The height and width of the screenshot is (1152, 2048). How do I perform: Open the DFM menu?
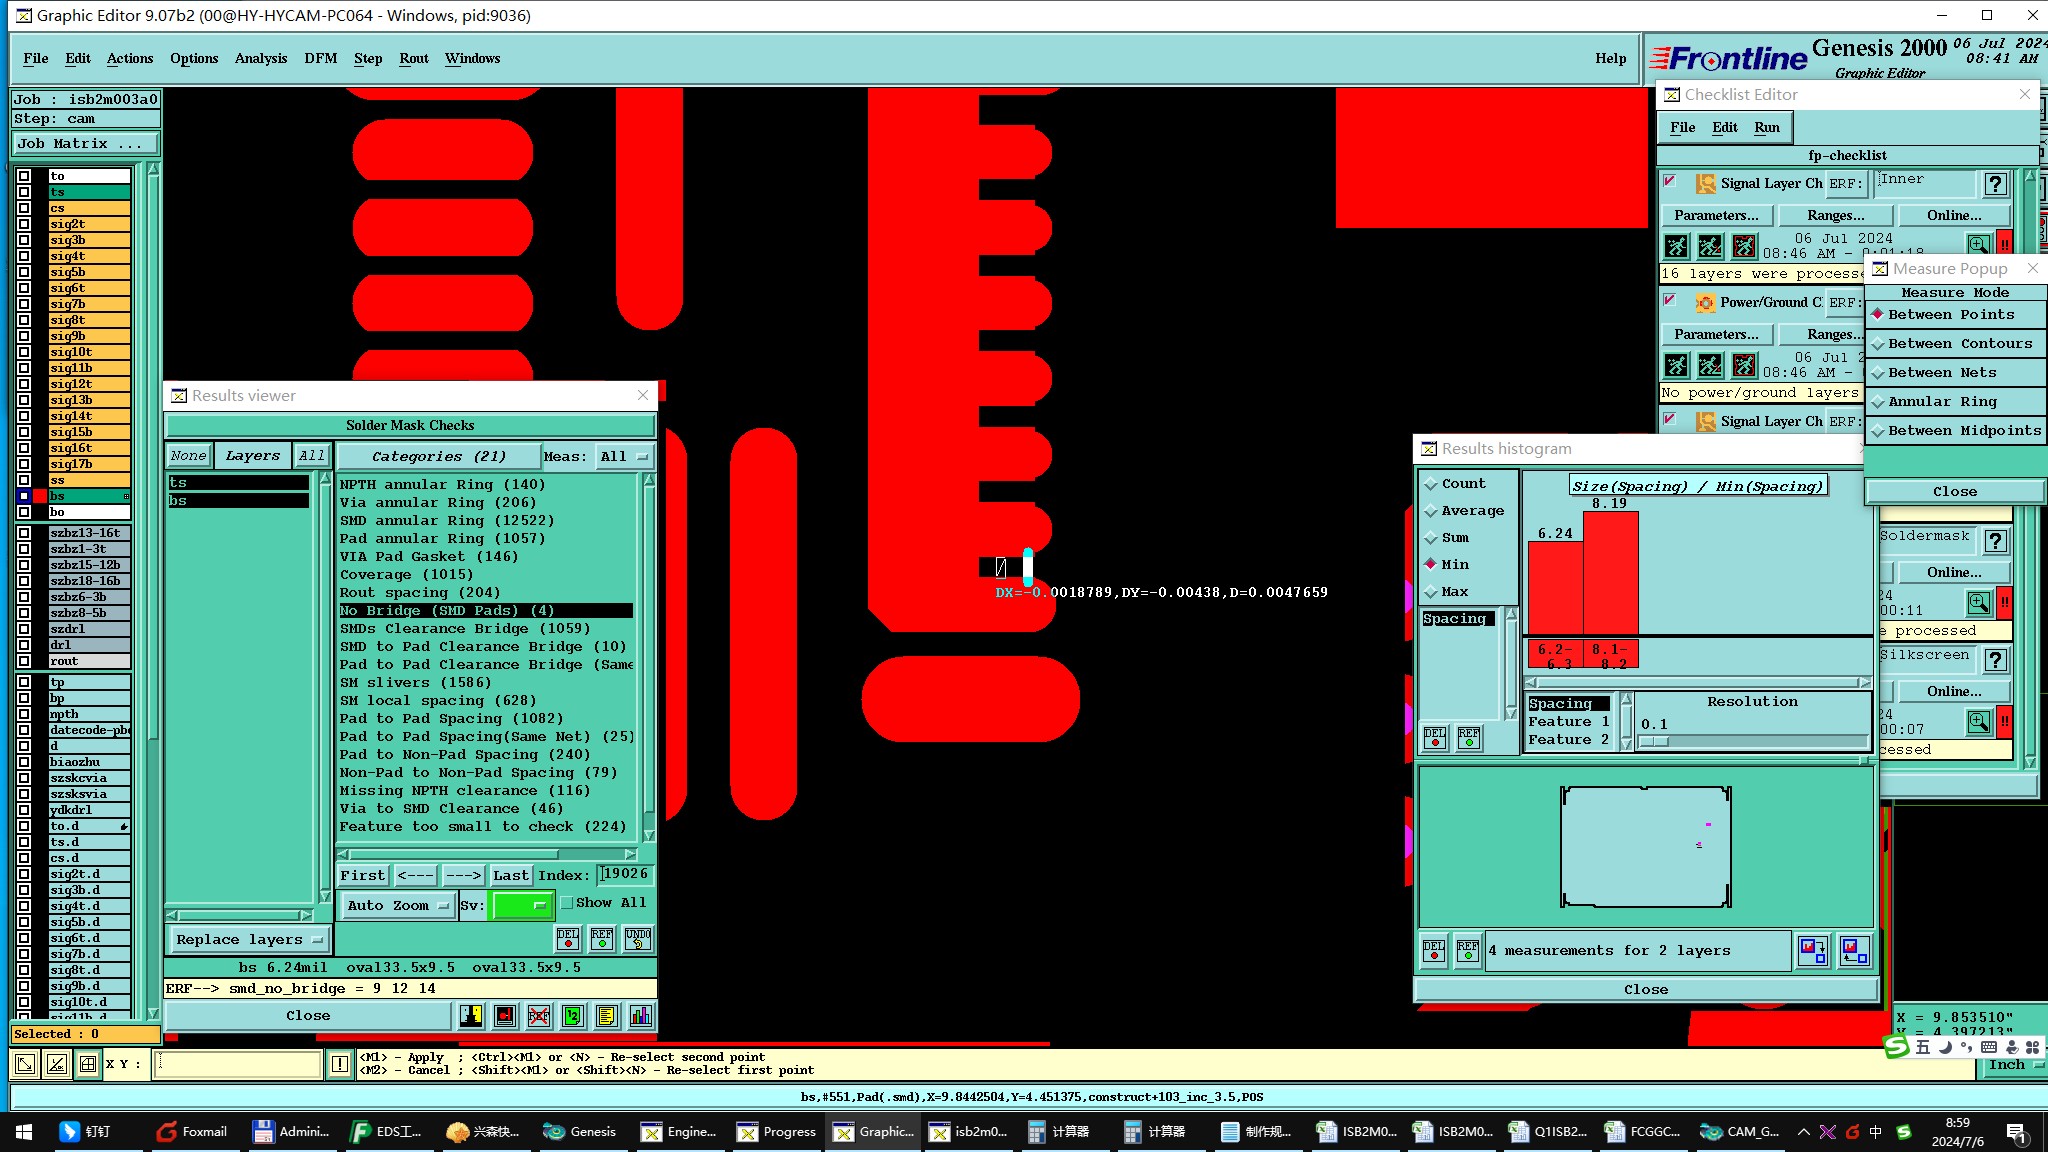point(320,58)
